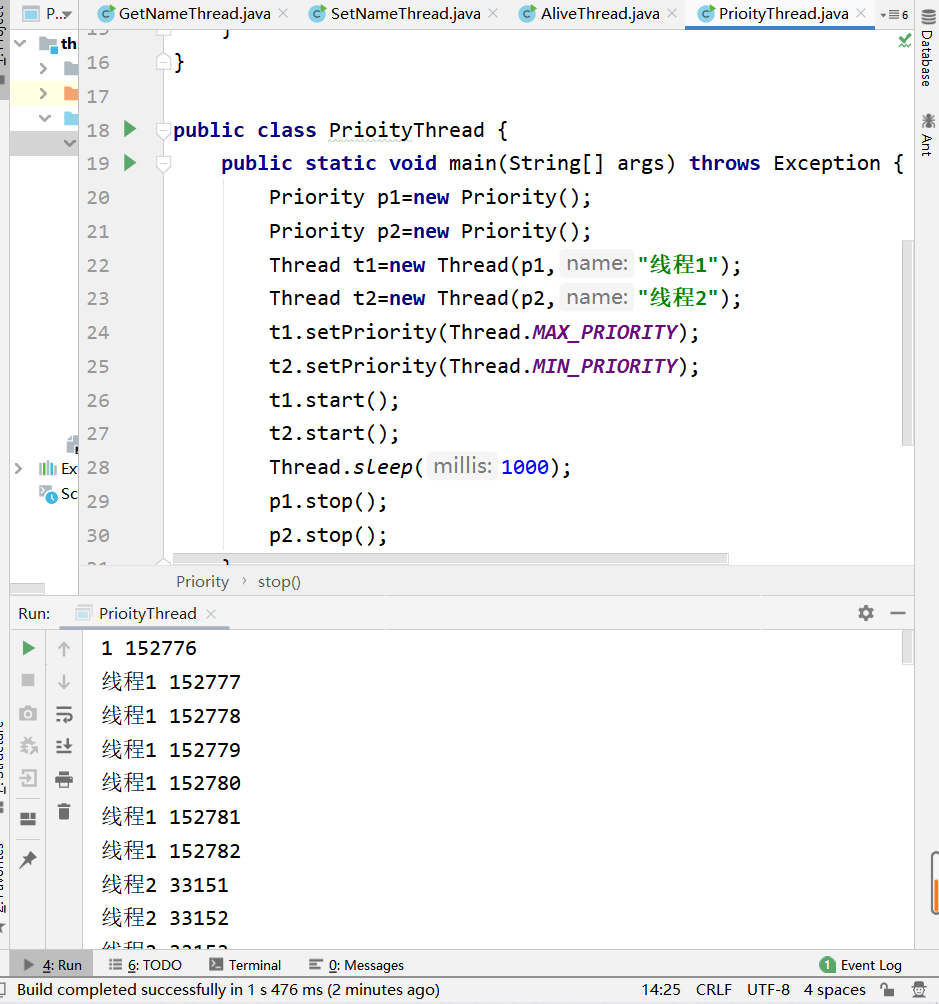939x1004 pixels.
Task: Expand the orange folder node
Action: point(43,93)
